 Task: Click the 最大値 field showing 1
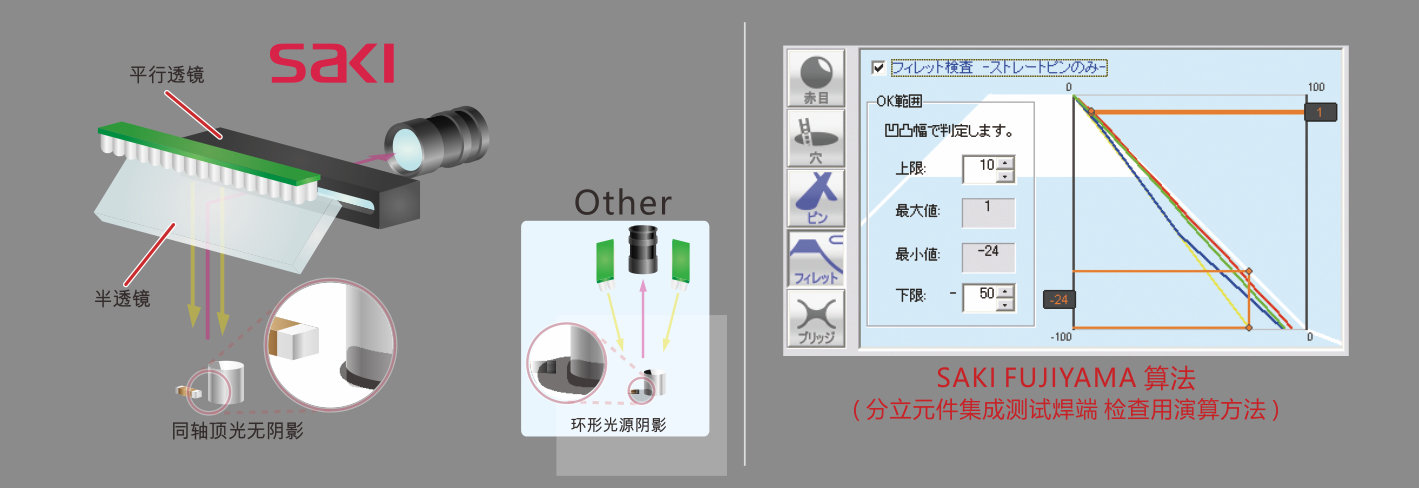[988, 212]
